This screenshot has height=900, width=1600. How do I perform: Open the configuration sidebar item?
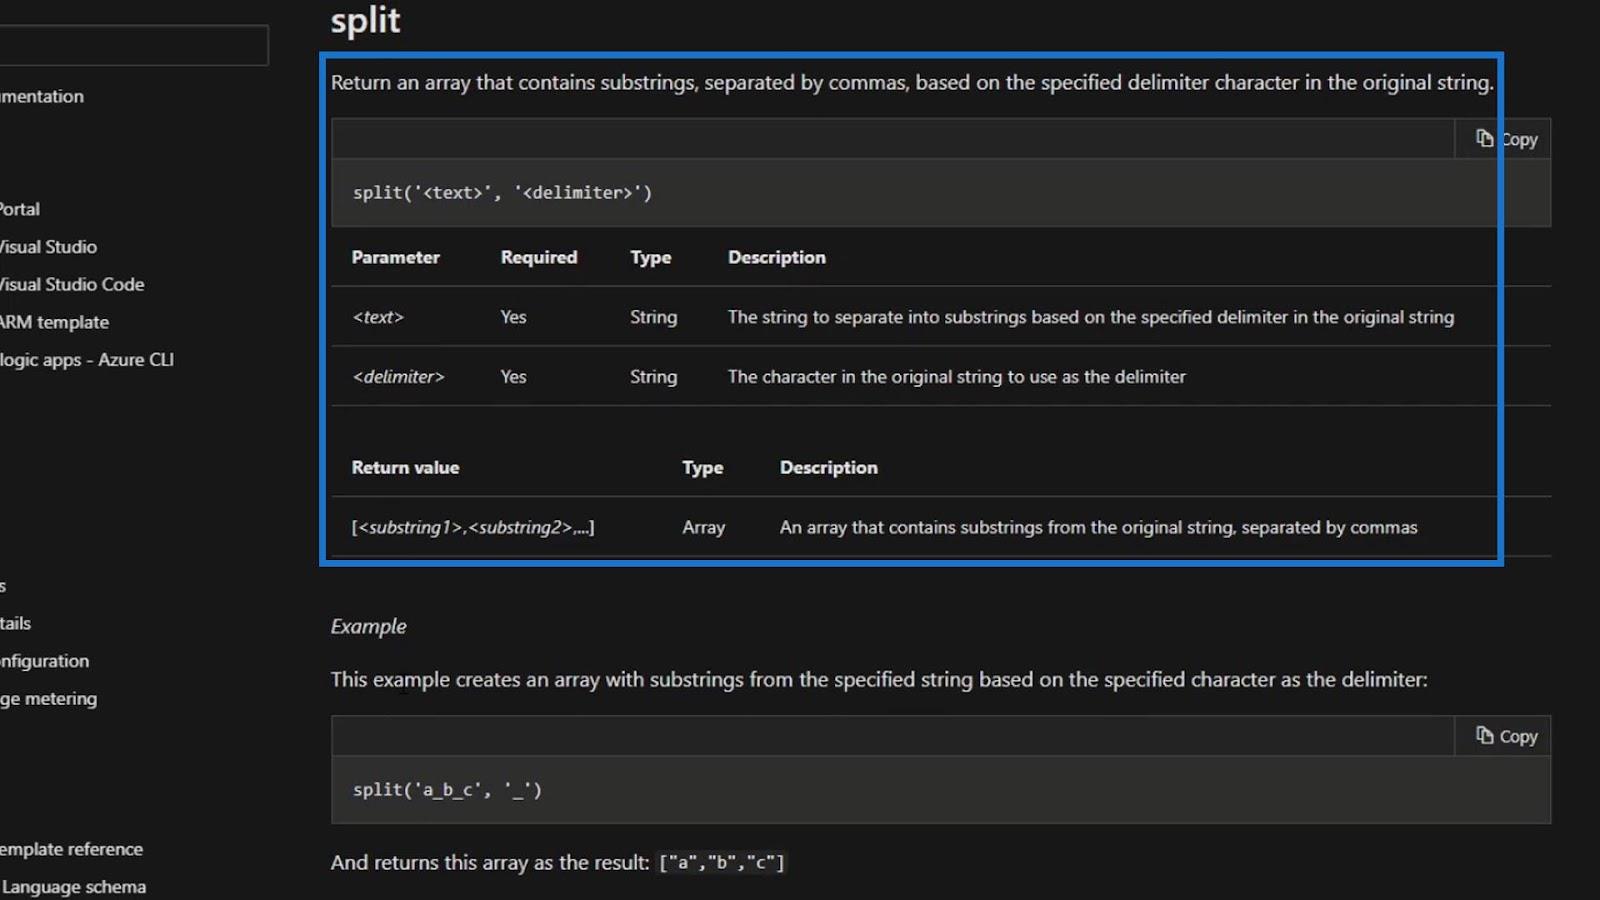coord(44,661)
